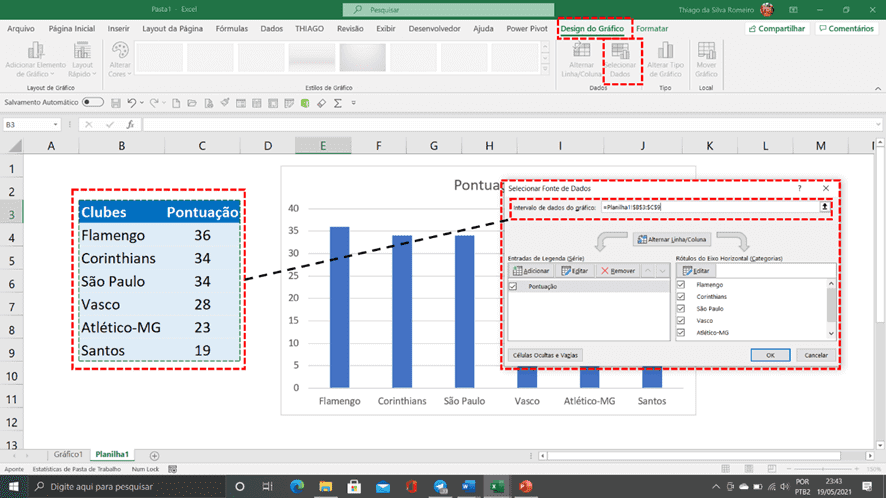Image resolution: width=886 pixels, height=498 pixels.
Task: Switch to the Gráfico1 sheet tab
Action: pos(68,454)
